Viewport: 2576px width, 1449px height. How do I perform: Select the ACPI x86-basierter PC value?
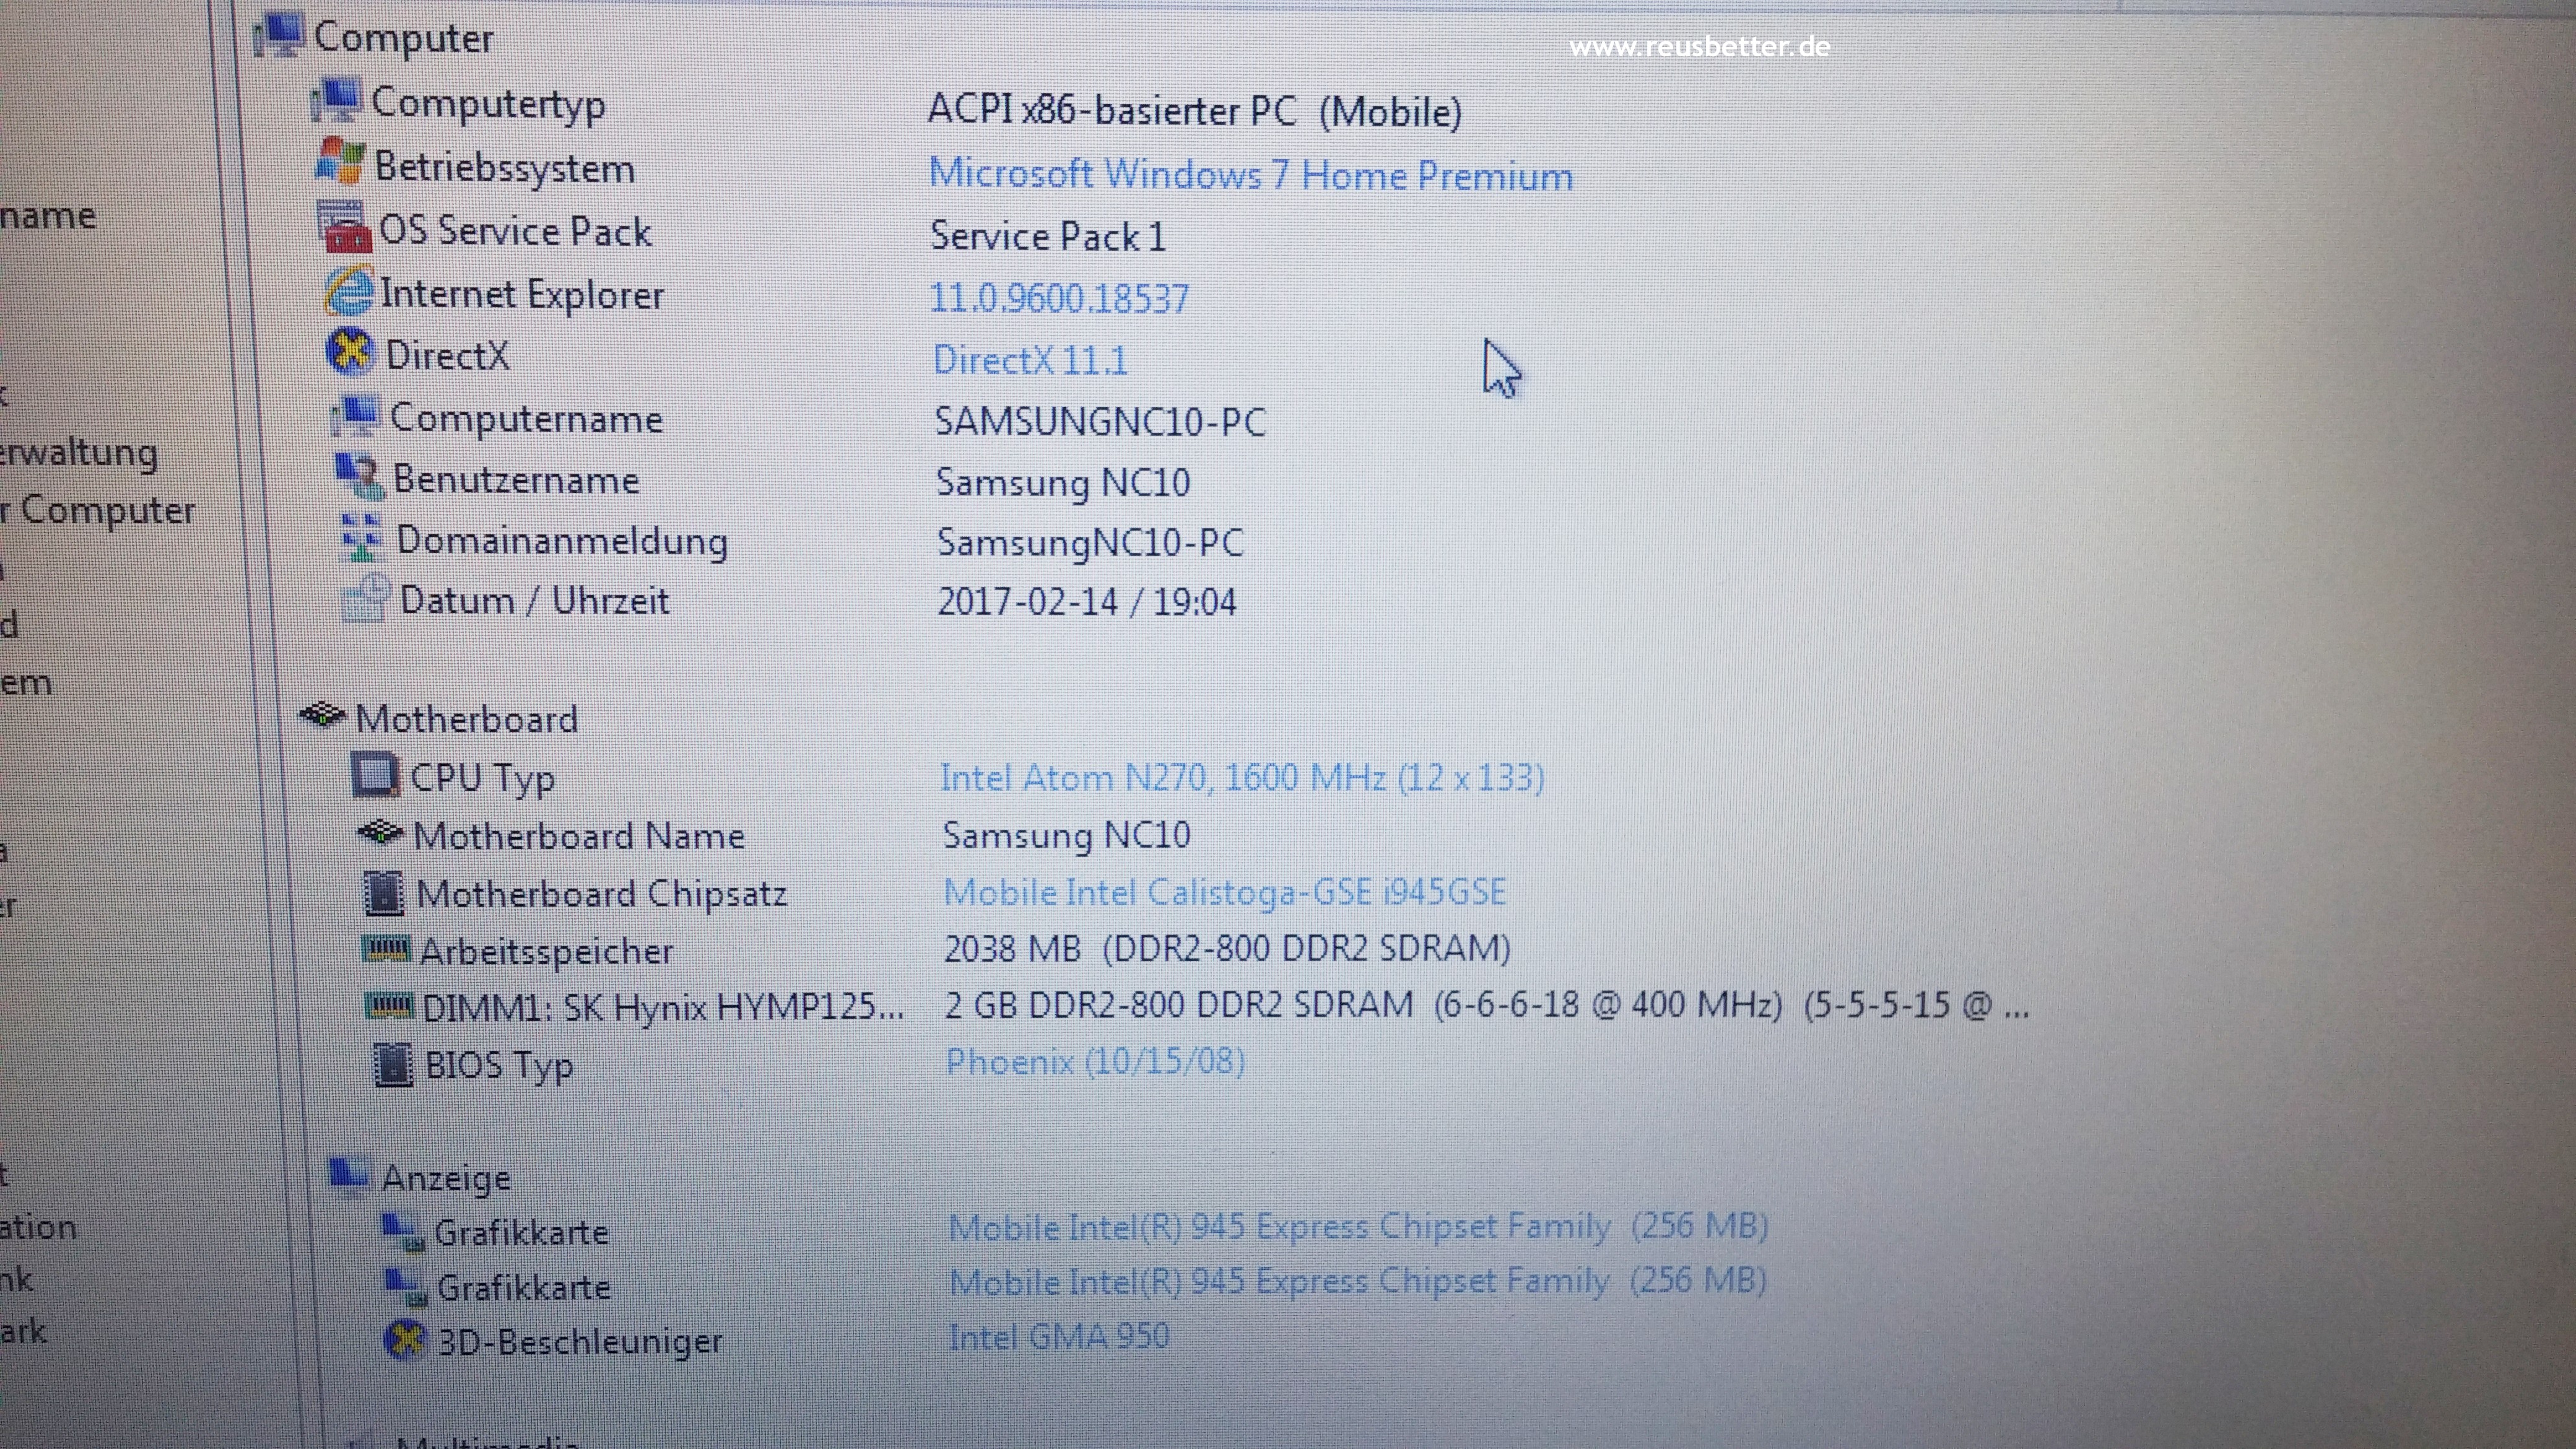(1195, 110)
